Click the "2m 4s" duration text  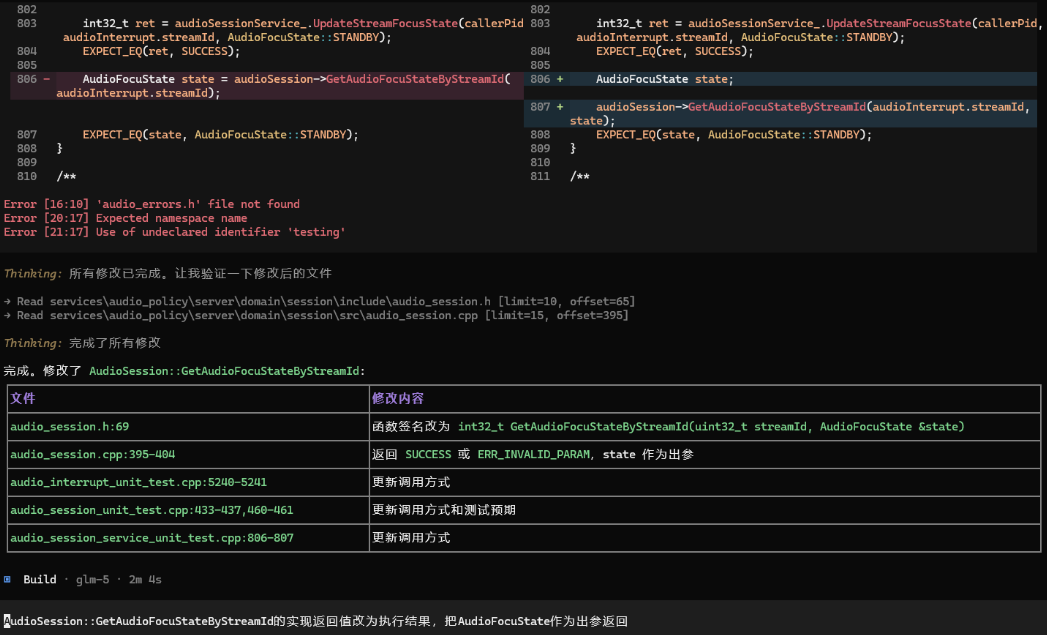click(145, 580)
